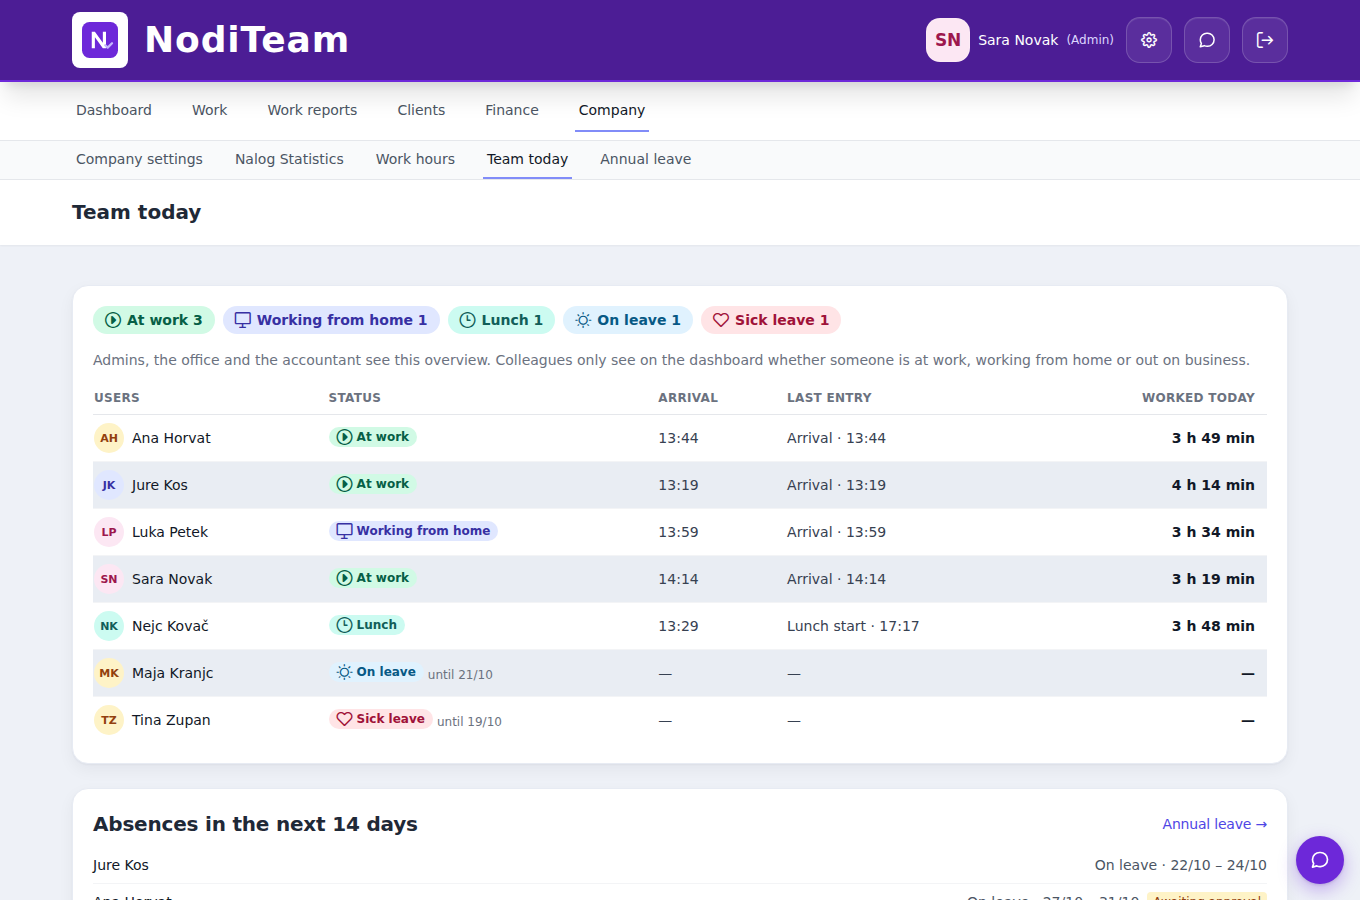Click the Lunch start · 17:17 entry
Image resolution: width=1360 pixels, height=900 pixels.
coord(853,626)
